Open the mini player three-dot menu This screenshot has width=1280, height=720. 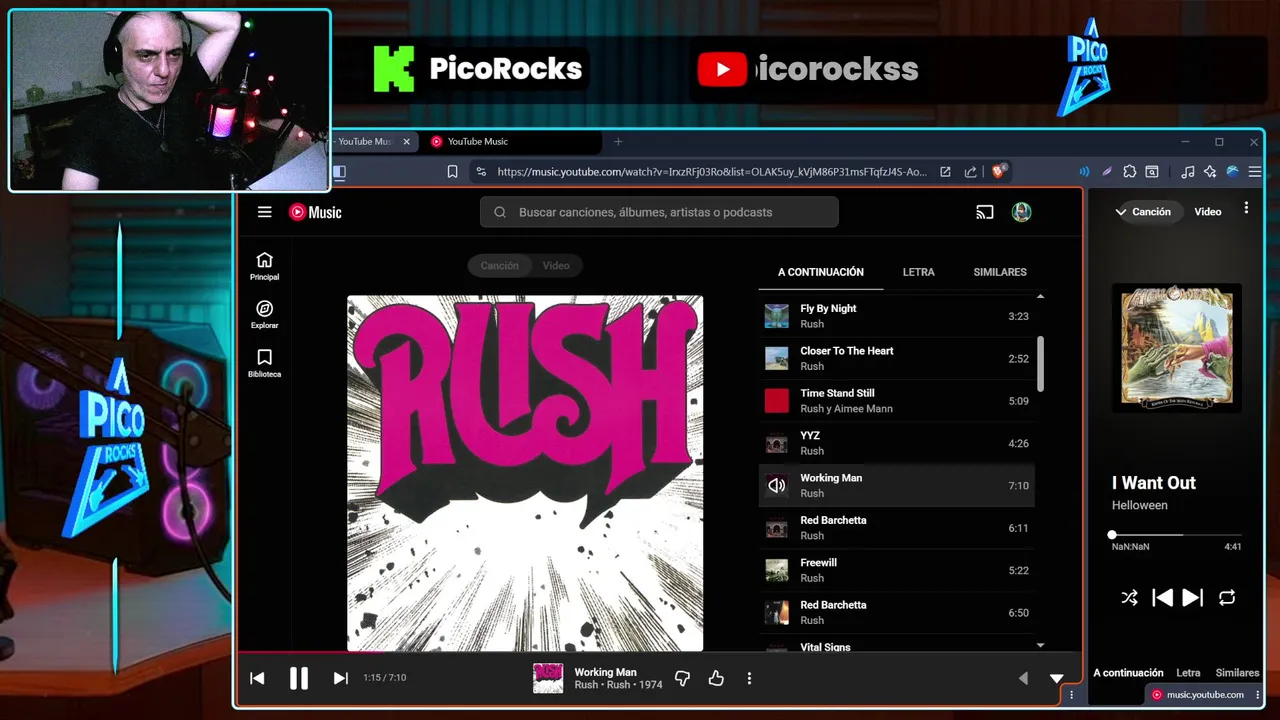click(x=1246, y=208)
